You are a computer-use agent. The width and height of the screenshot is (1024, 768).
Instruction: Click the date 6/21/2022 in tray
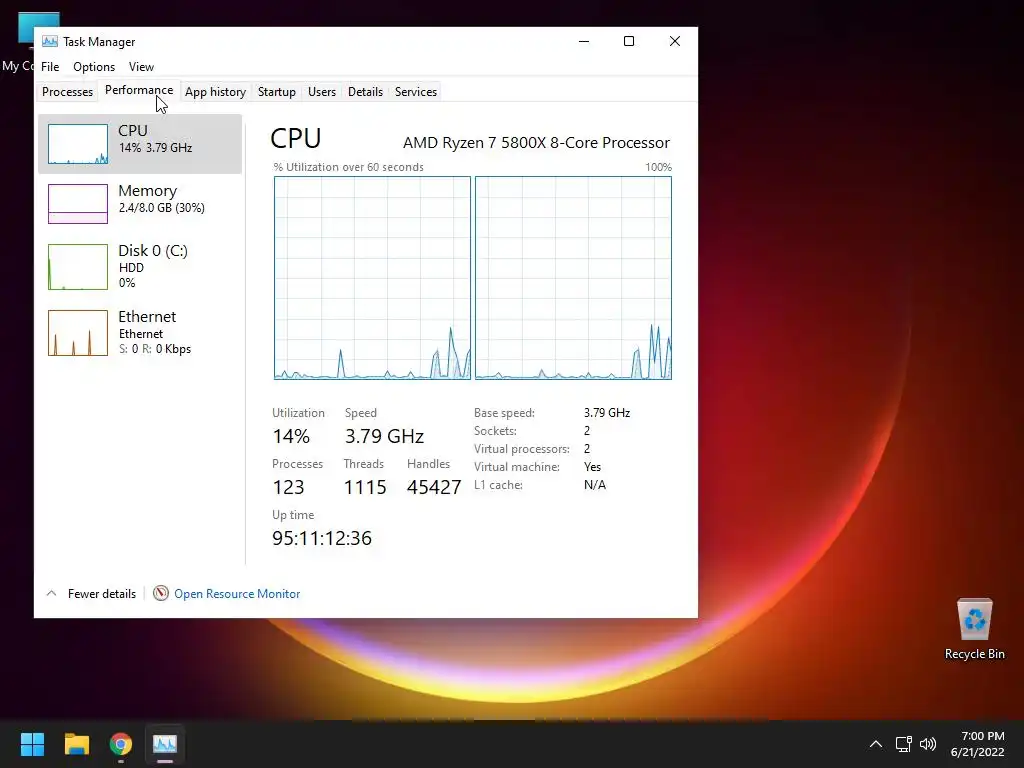click(977, 752)
